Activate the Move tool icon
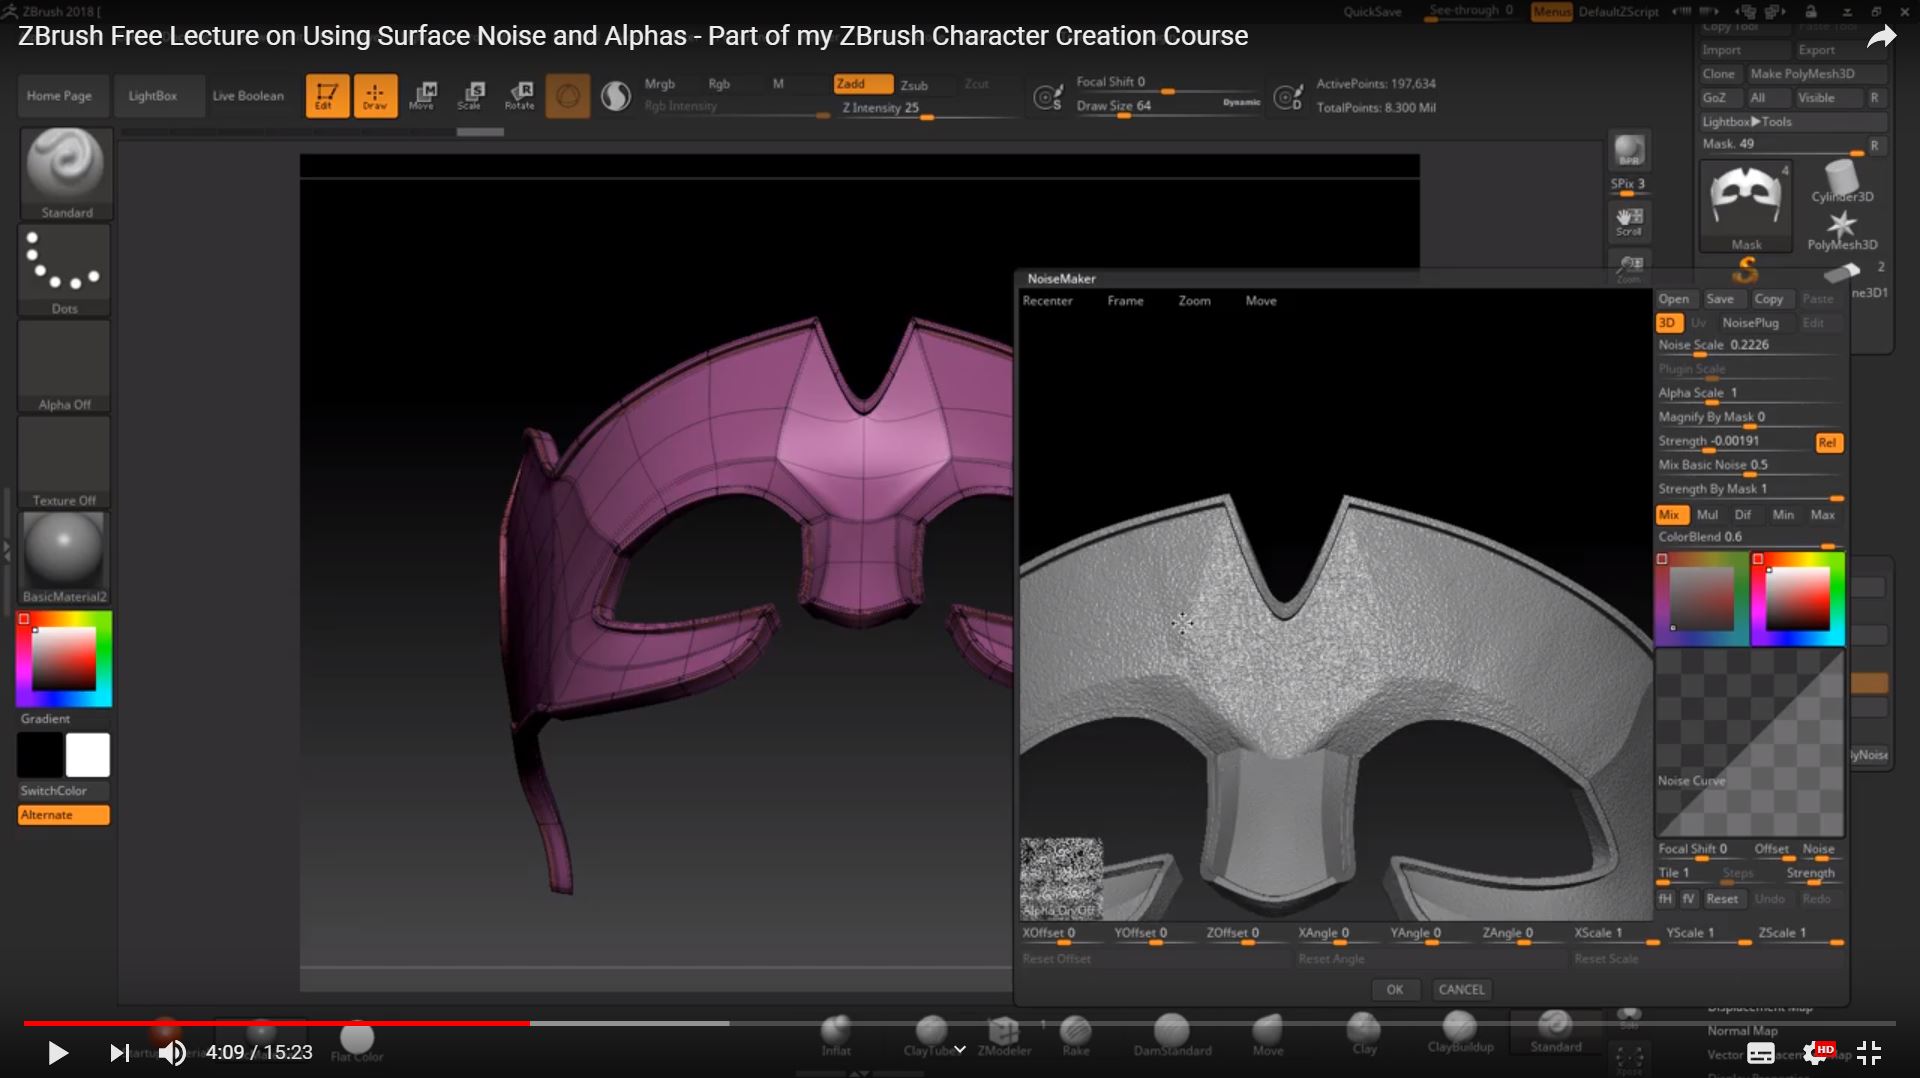The width and height of the screenshot is (1920, 1078). coord(423,96)
